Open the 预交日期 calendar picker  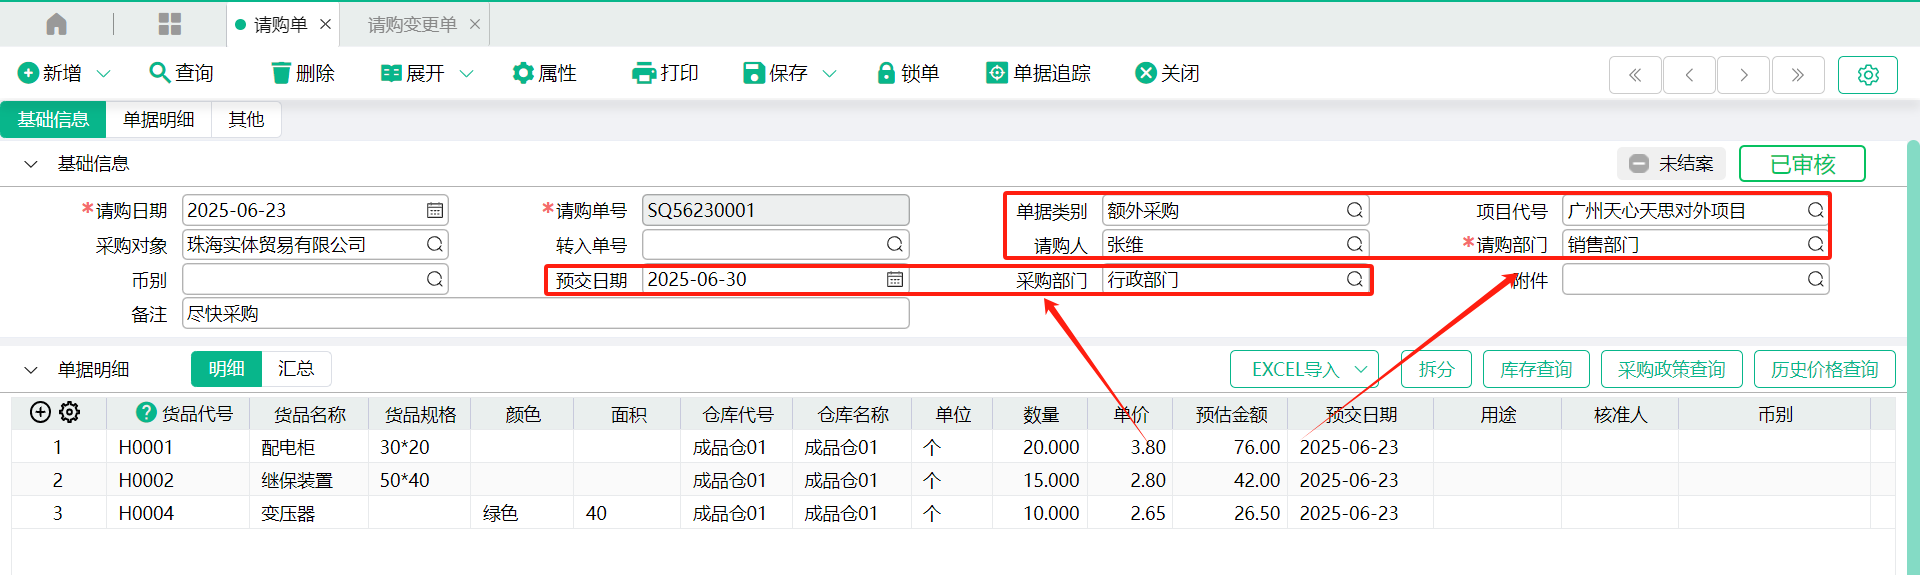[894, 279]
